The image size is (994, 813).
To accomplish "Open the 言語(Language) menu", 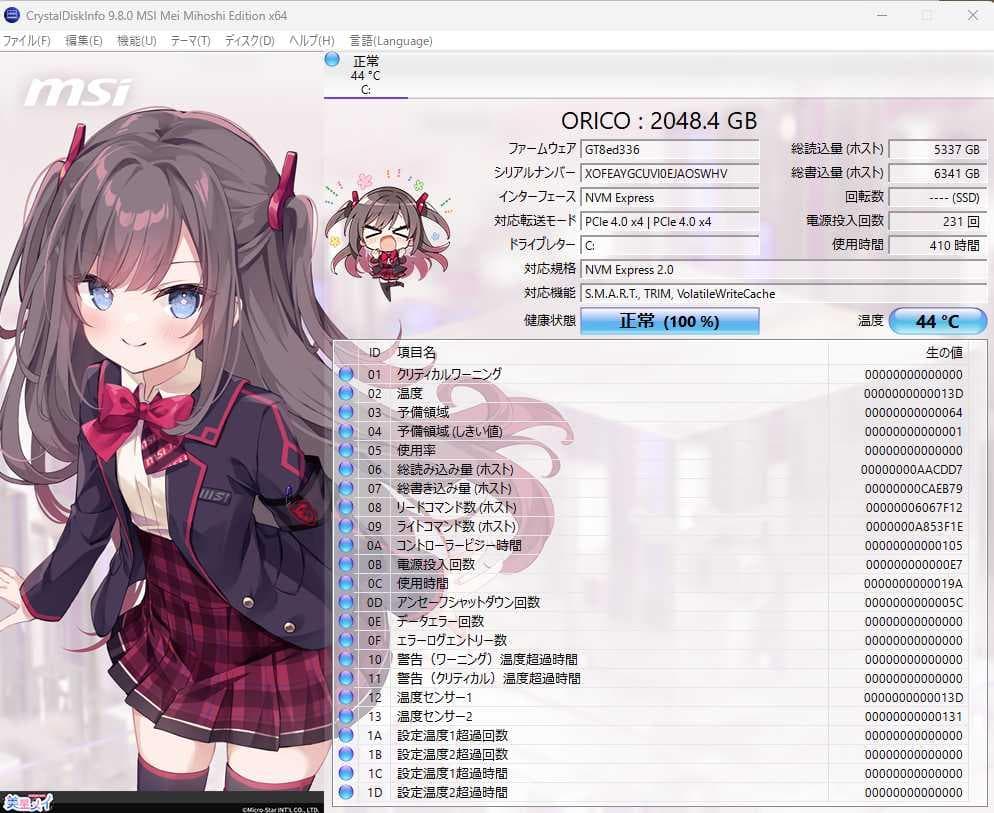I will [x=391, y=41].
